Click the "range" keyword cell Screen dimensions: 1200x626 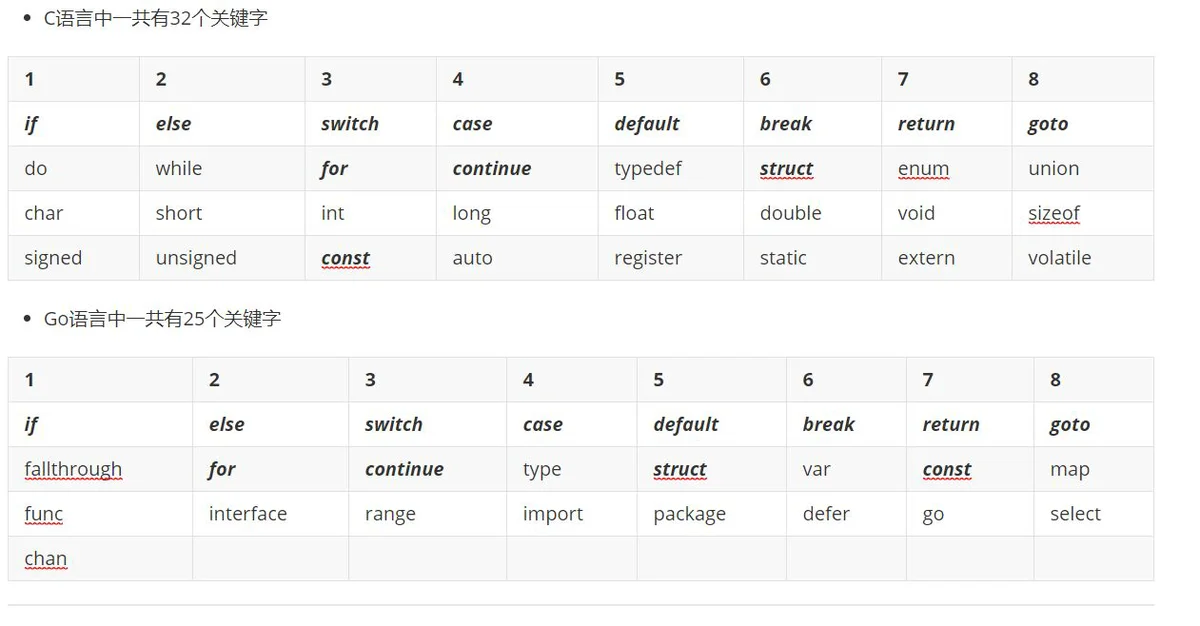390,514
